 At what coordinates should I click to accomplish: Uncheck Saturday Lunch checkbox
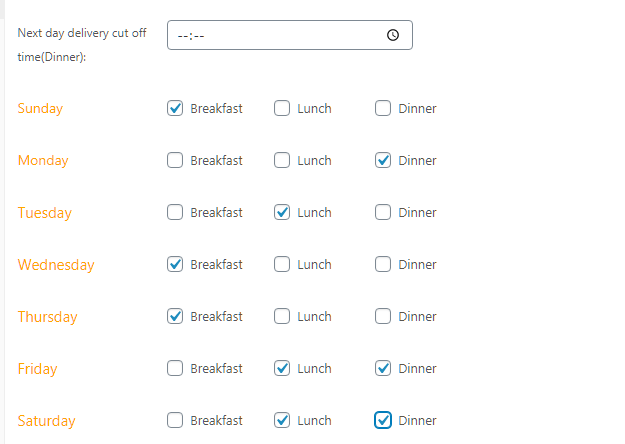(282, 420)
